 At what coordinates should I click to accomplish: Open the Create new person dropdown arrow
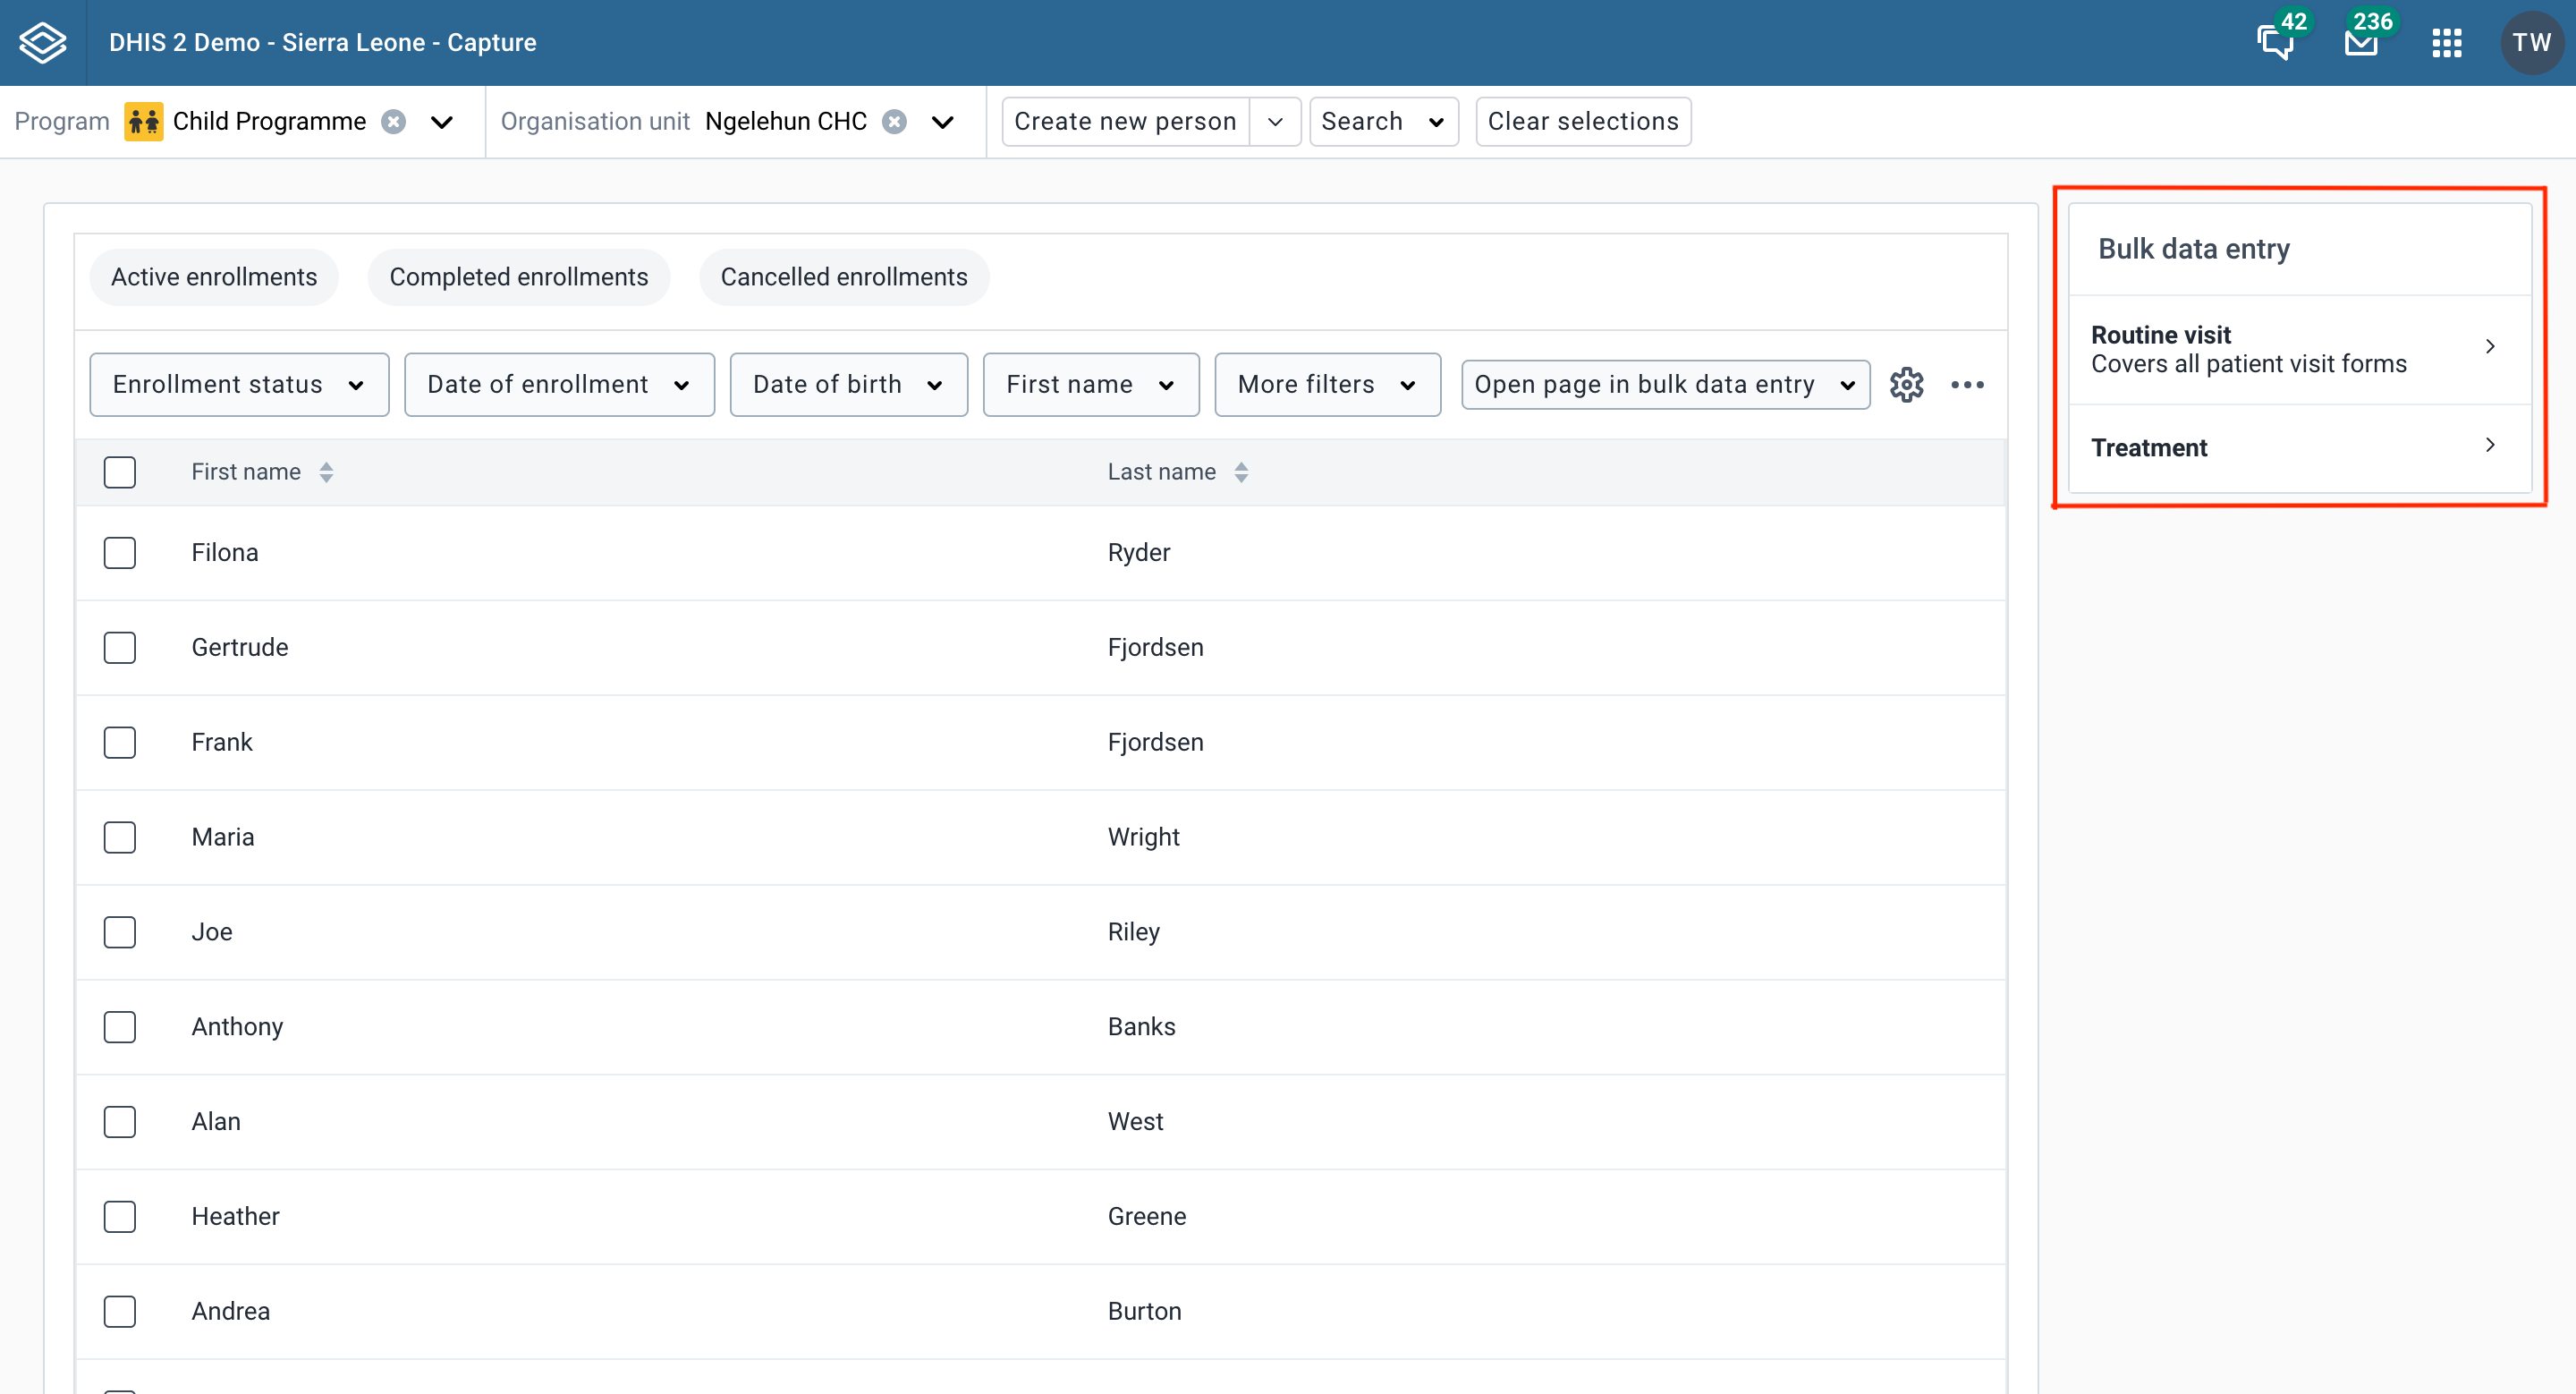[x=1276, y=121]
